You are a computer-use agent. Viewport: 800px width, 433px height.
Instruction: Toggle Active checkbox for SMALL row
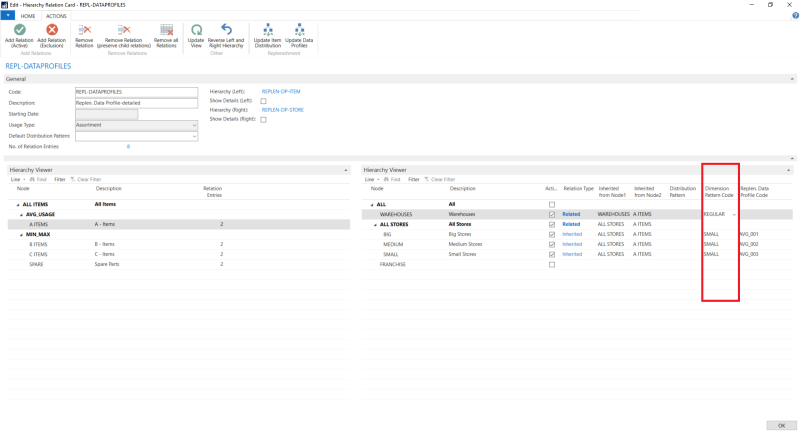point(552,254)
